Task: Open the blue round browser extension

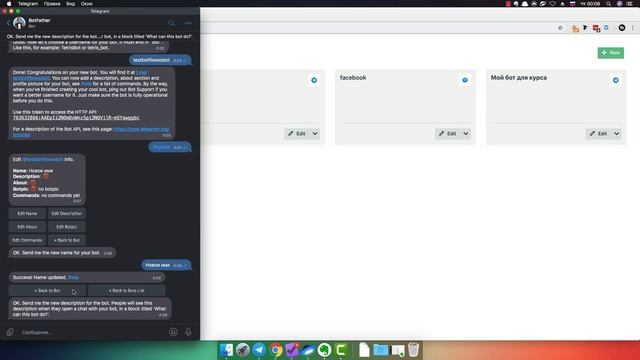Action: click(x=606, y=28)
